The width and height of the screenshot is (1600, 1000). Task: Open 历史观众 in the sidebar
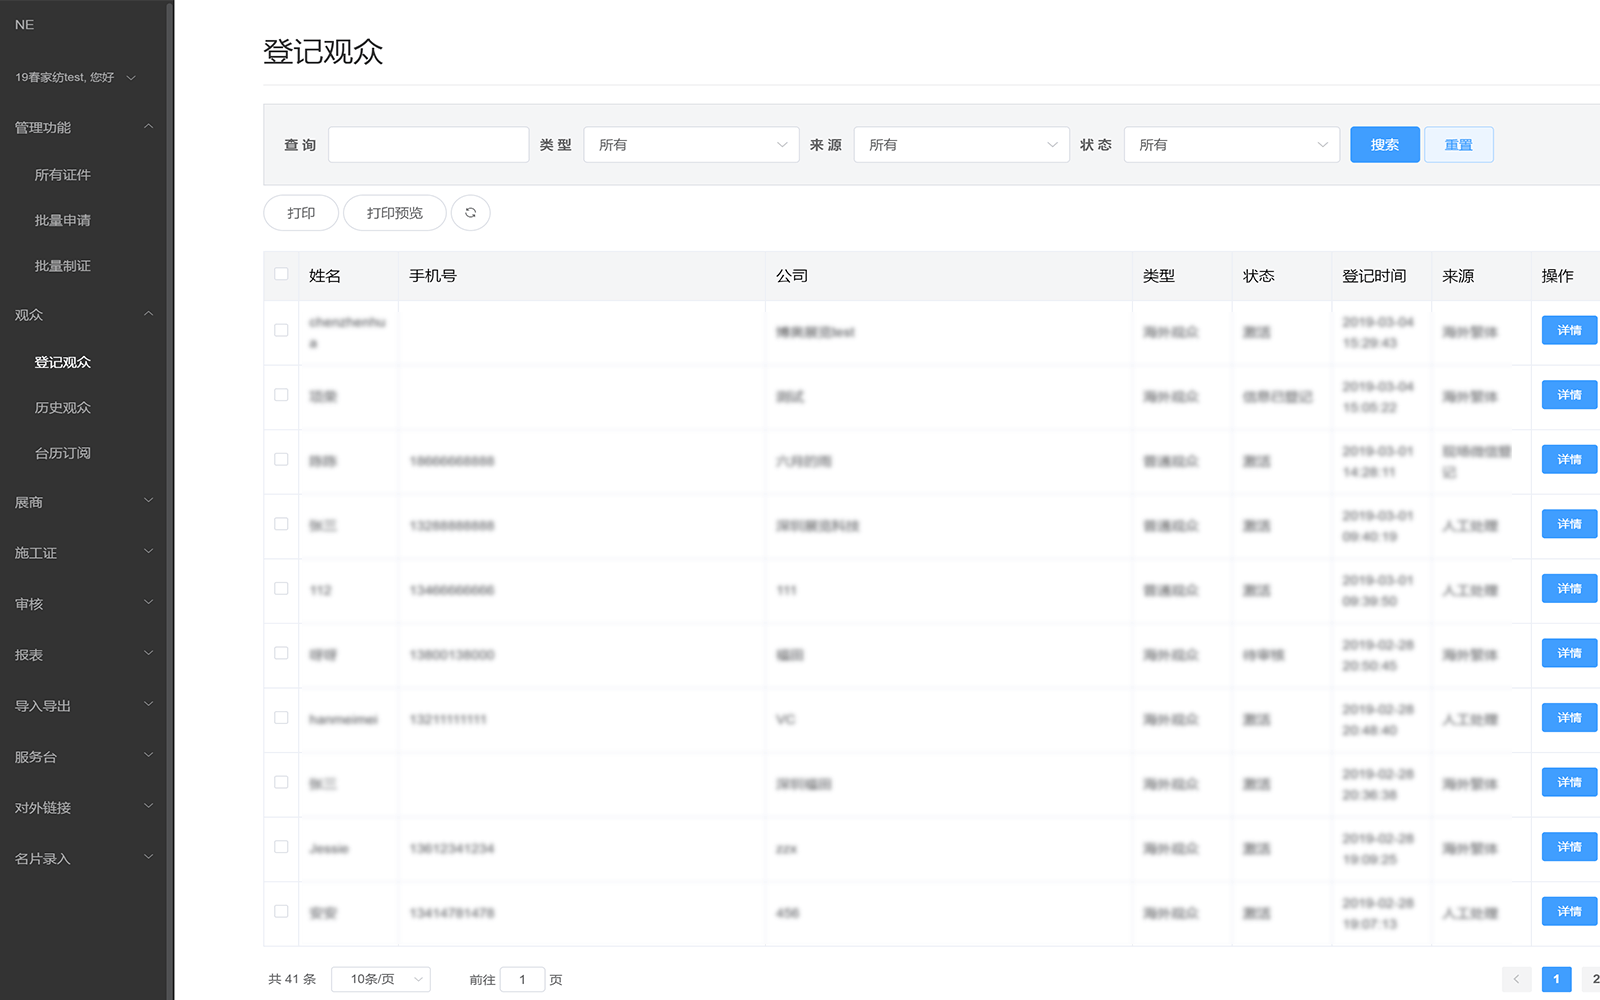(x=63, y=408)
